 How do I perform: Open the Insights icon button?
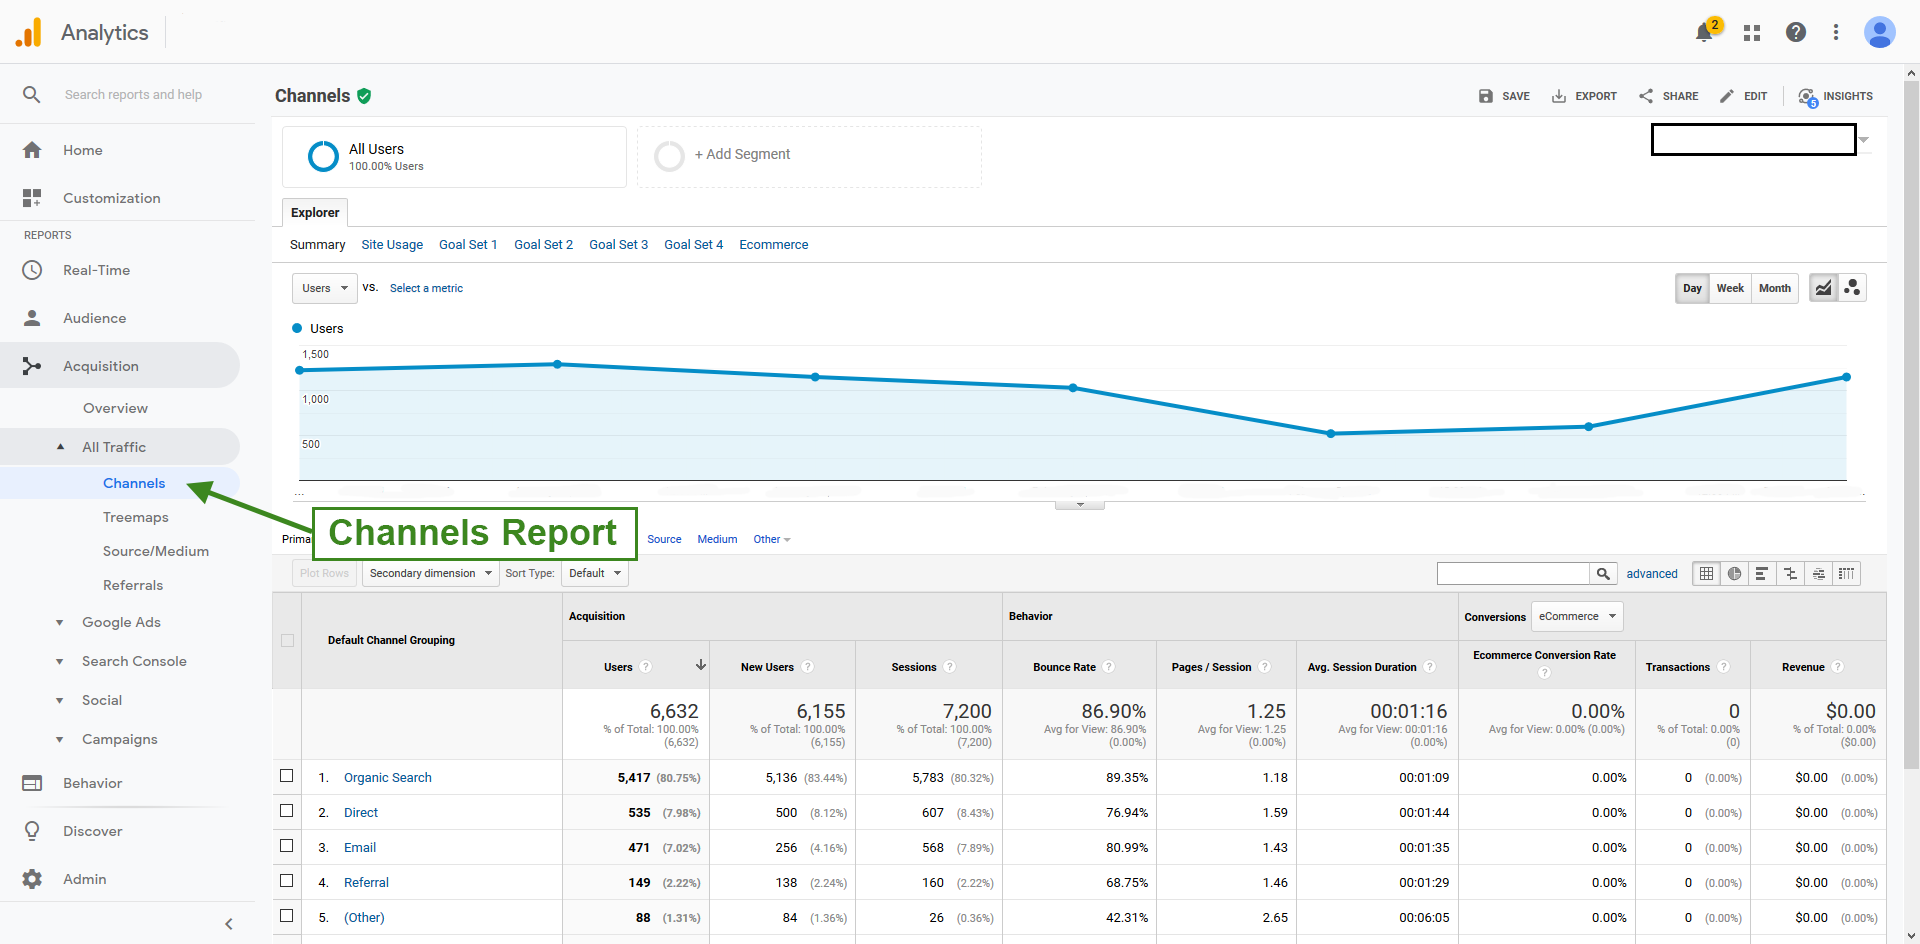click(1836, 96)
